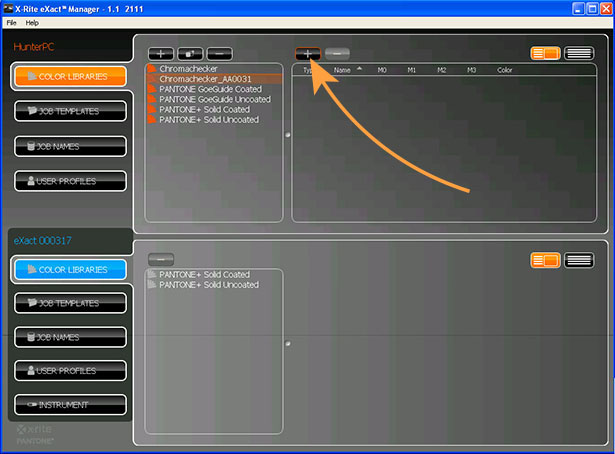The image size is (615, 454).
Task: Select PANTONE GoeGuide Coated library
Action: (214, 89)
